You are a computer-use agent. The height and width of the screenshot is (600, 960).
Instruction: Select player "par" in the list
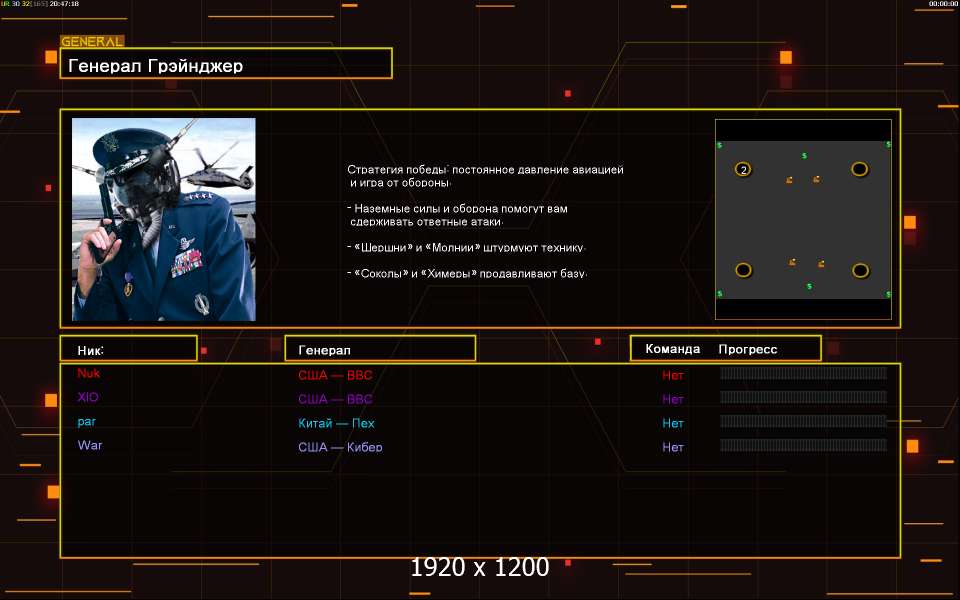point(86,422)
